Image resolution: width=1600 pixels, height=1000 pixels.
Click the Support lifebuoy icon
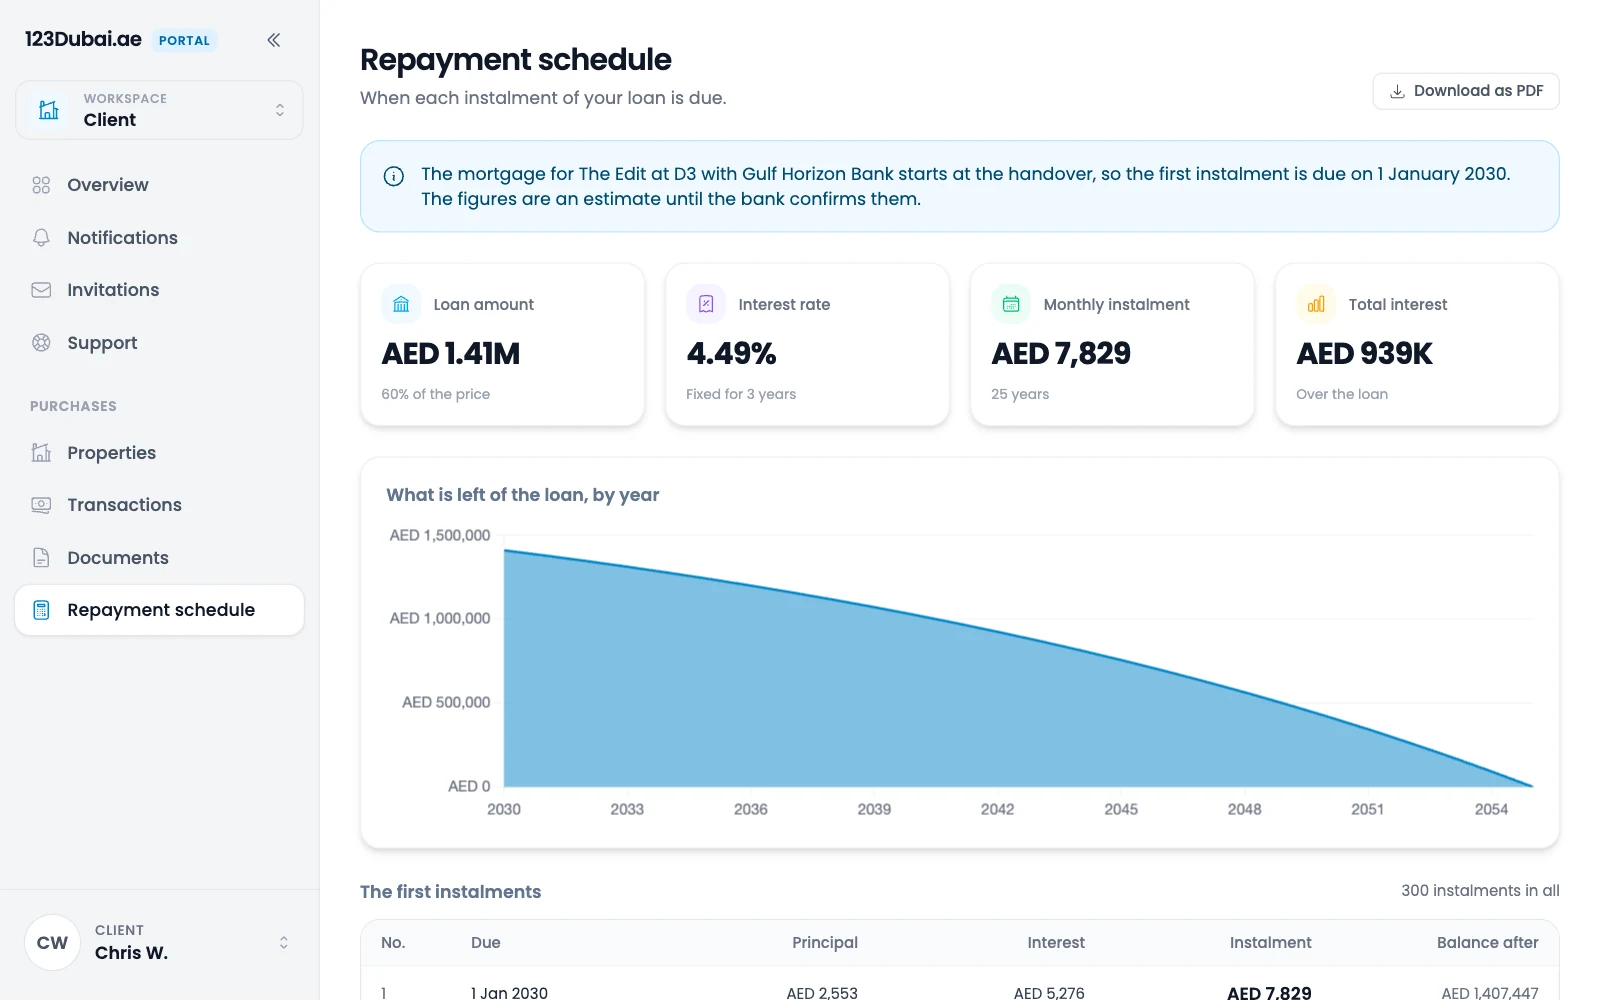pyautogui.click(x=41, y=343)
